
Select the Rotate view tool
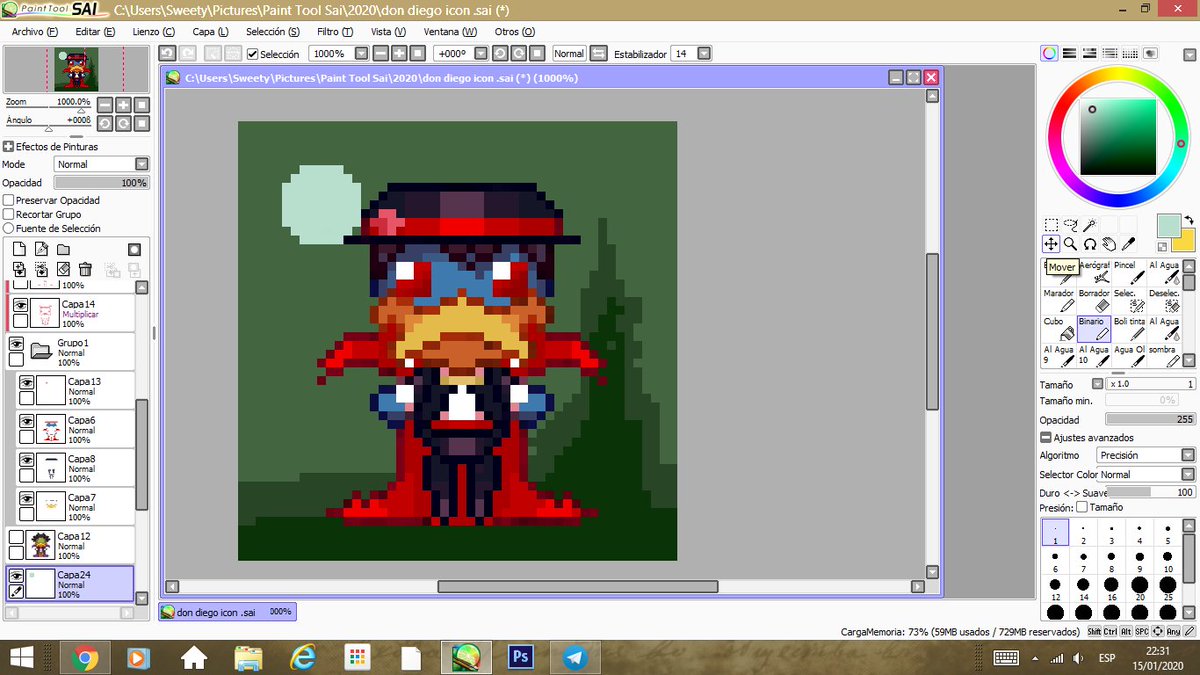tap(1090, 244)
